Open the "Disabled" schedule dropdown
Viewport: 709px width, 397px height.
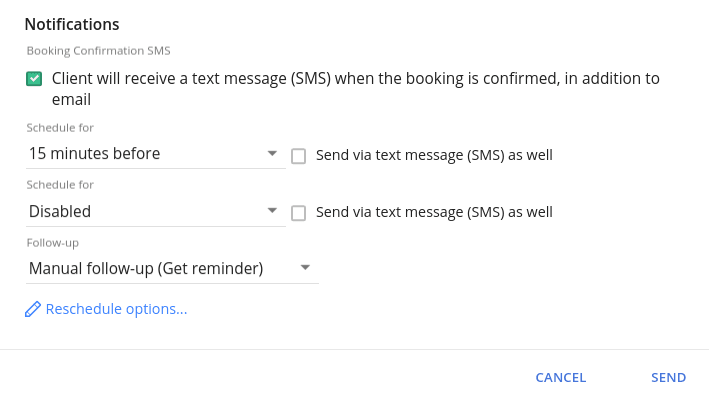pos(156,211)
